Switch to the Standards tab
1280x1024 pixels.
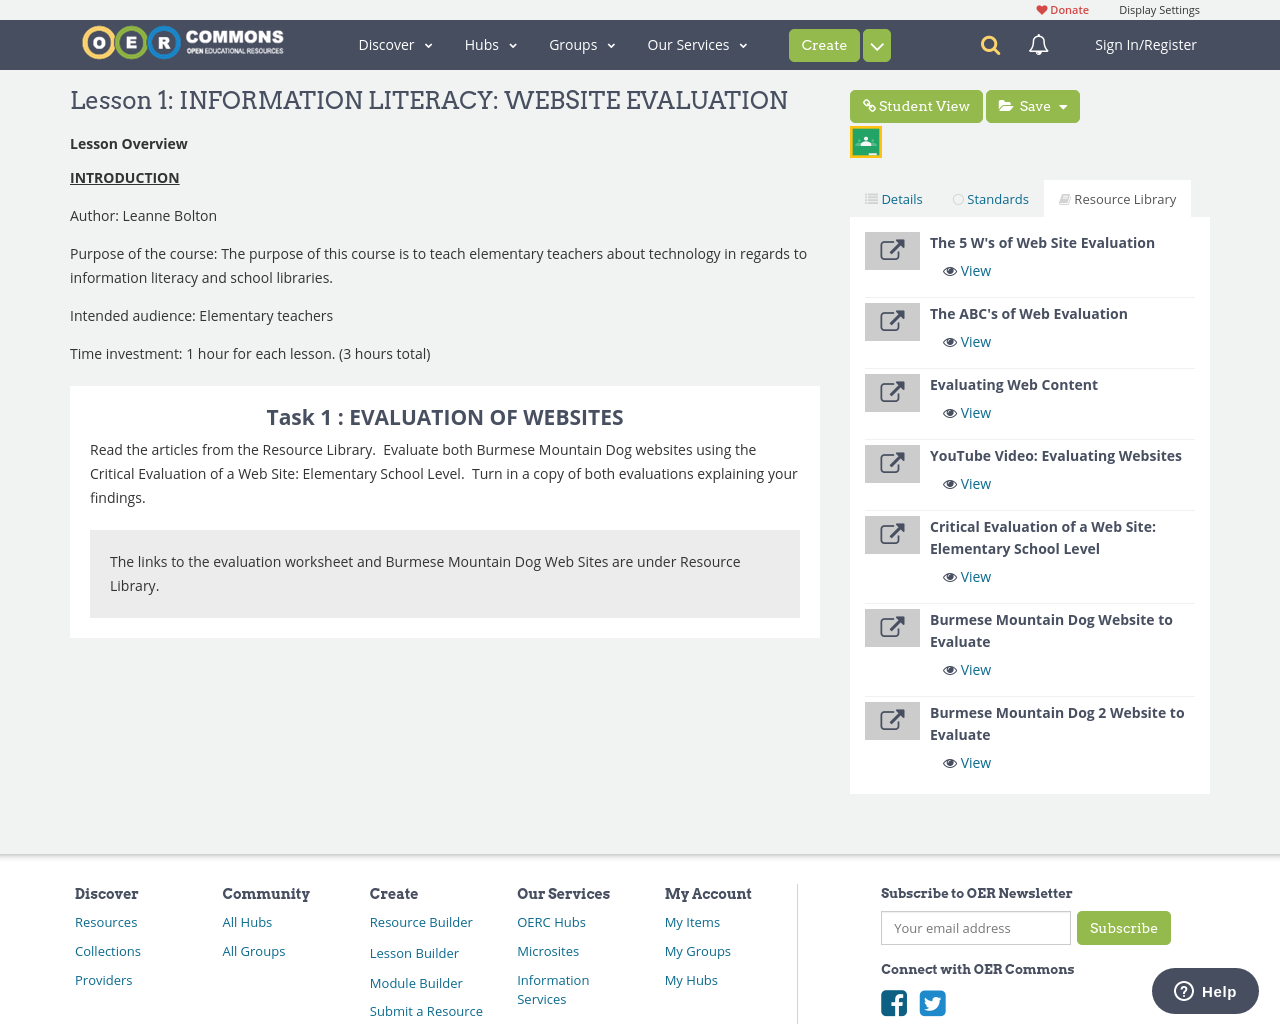click(990, 198)
